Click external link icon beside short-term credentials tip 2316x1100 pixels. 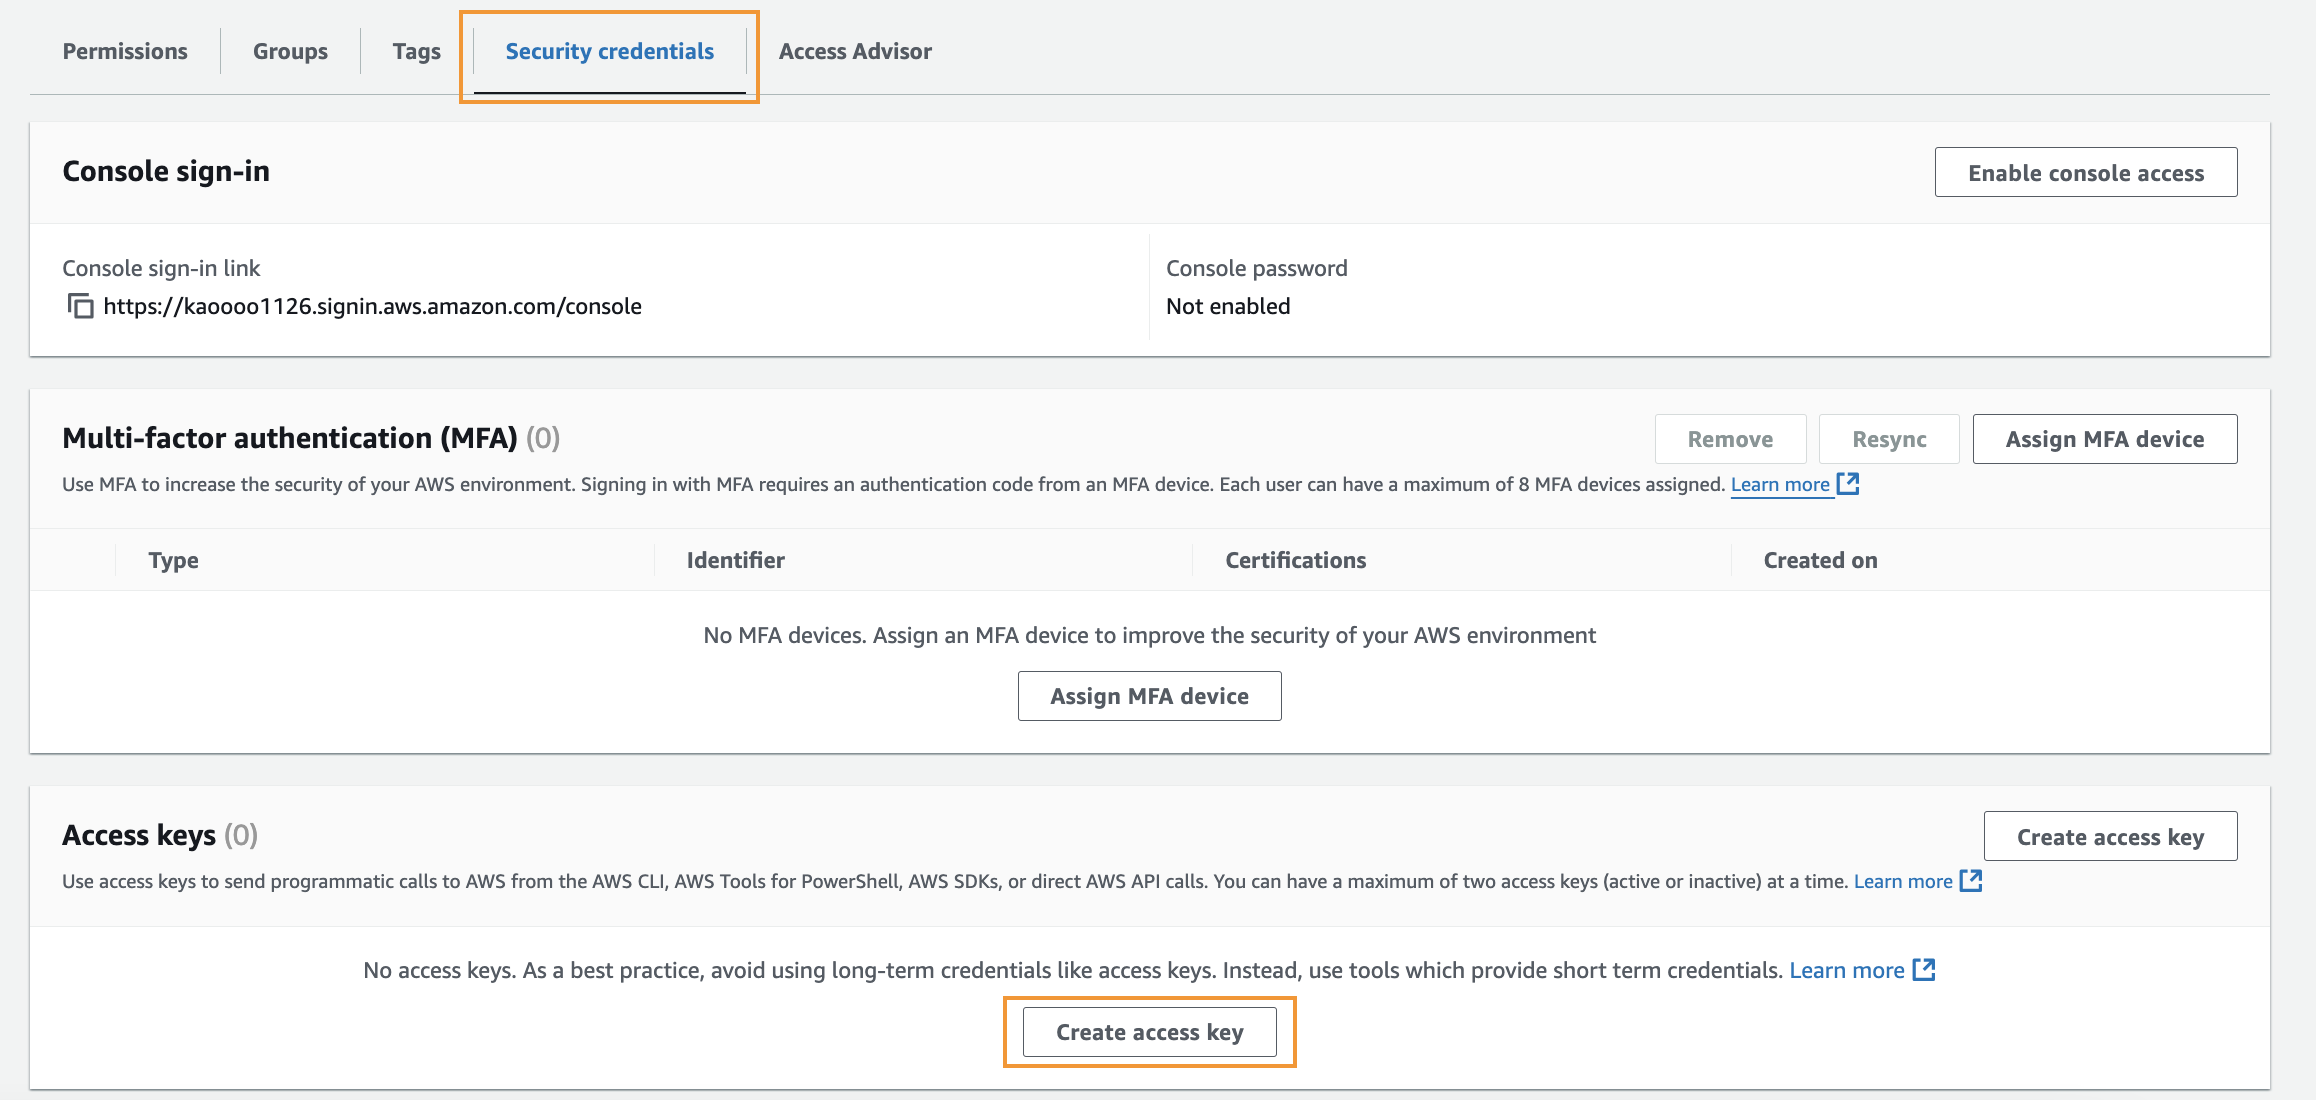(x=1923, y=969)
